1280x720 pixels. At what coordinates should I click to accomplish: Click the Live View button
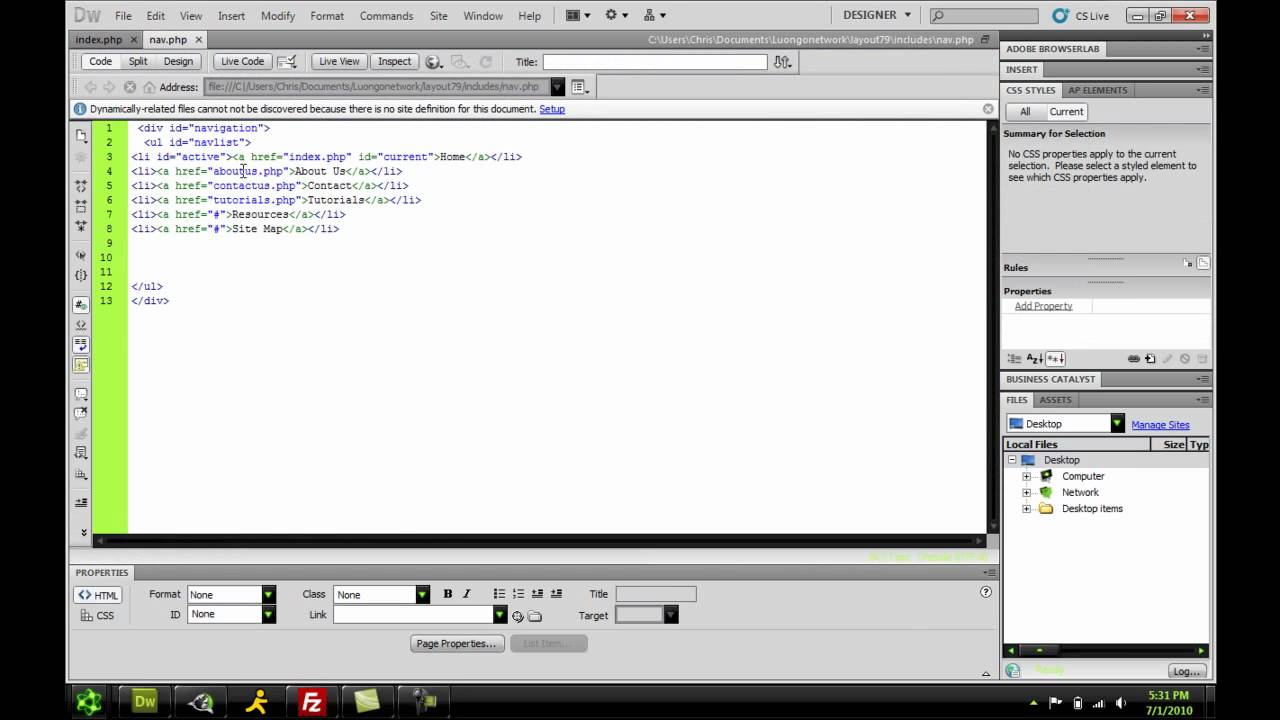[339, 62]
